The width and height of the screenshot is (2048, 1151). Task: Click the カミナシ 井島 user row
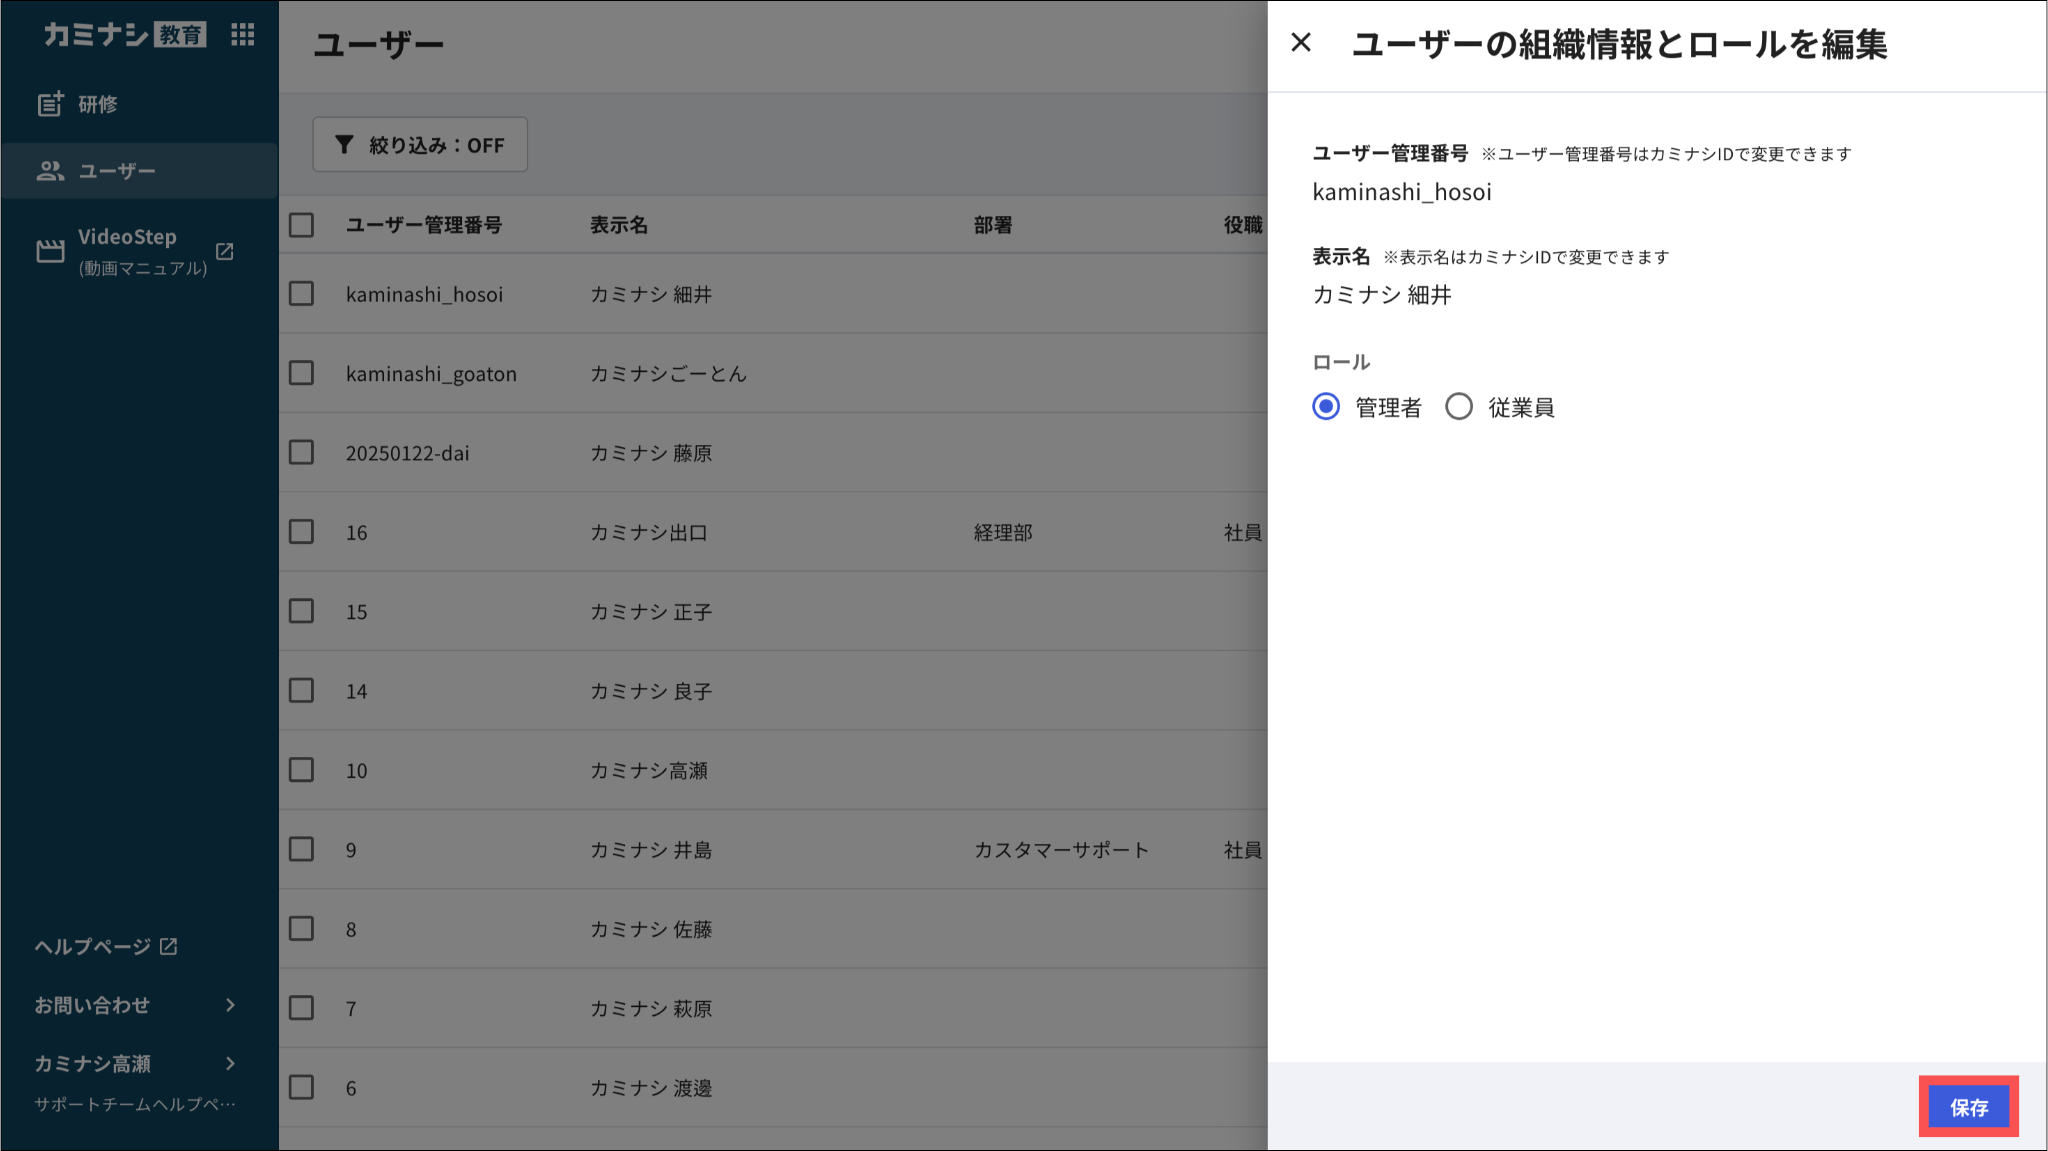[x=650, y=850]
